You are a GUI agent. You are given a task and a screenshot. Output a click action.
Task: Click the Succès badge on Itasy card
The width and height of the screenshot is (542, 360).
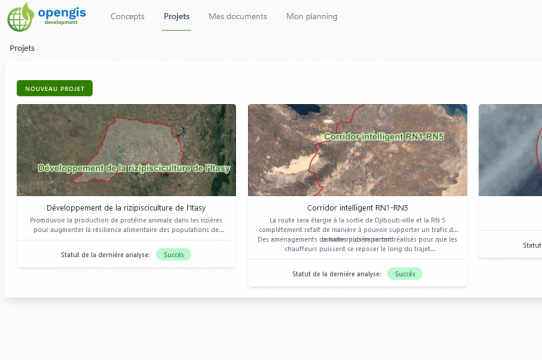click(174, 255)
